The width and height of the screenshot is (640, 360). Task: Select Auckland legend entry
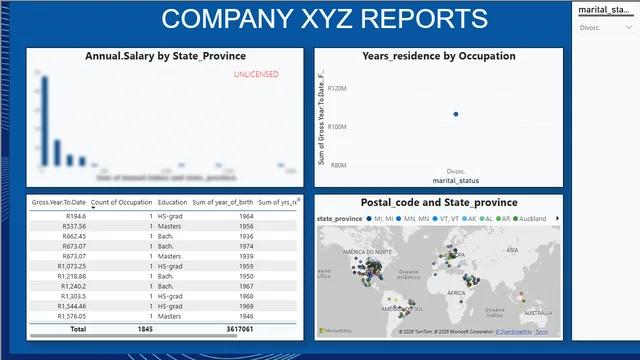click(529, 219)
